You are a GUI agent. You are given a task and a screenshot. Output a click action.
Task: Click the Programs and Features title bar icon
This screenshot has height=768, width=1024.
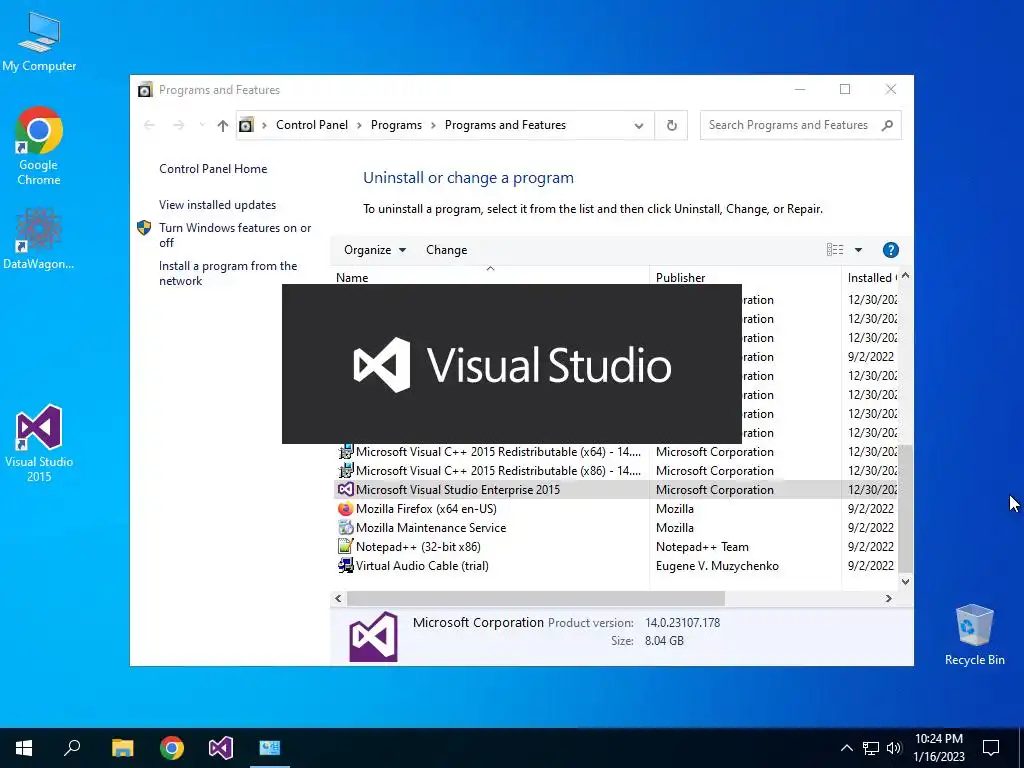(145, 90)
